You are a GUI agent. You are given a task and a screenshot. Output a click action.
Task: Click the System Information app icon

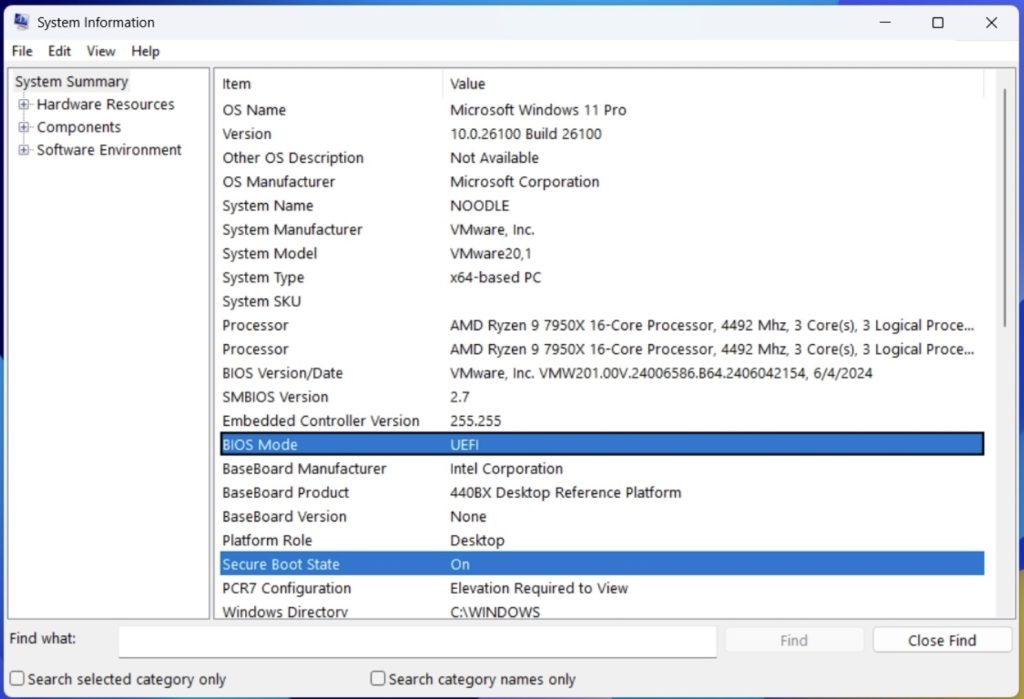22,21
